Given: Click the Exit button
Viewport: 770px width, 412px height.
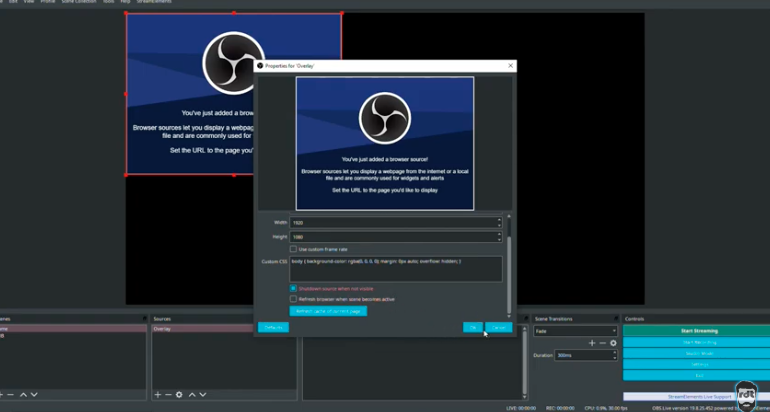Looking at the screenshot, I should tap(699, 376).
